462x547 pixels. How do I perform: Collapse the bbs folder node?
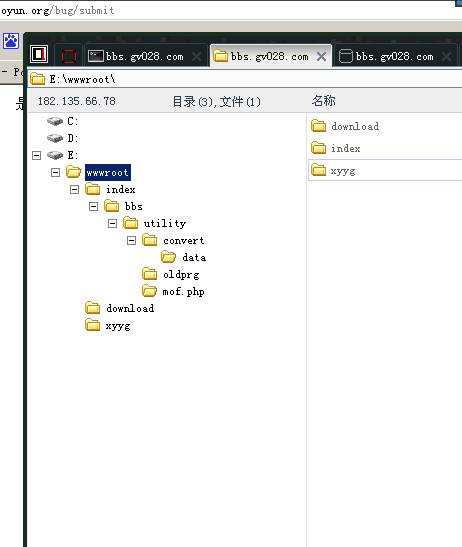[x=93, y=207]
